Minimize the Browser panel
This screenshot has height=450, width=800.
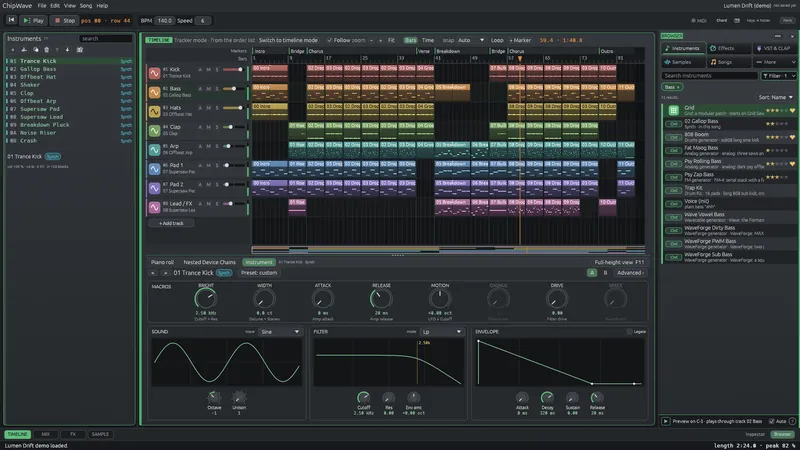778,36
